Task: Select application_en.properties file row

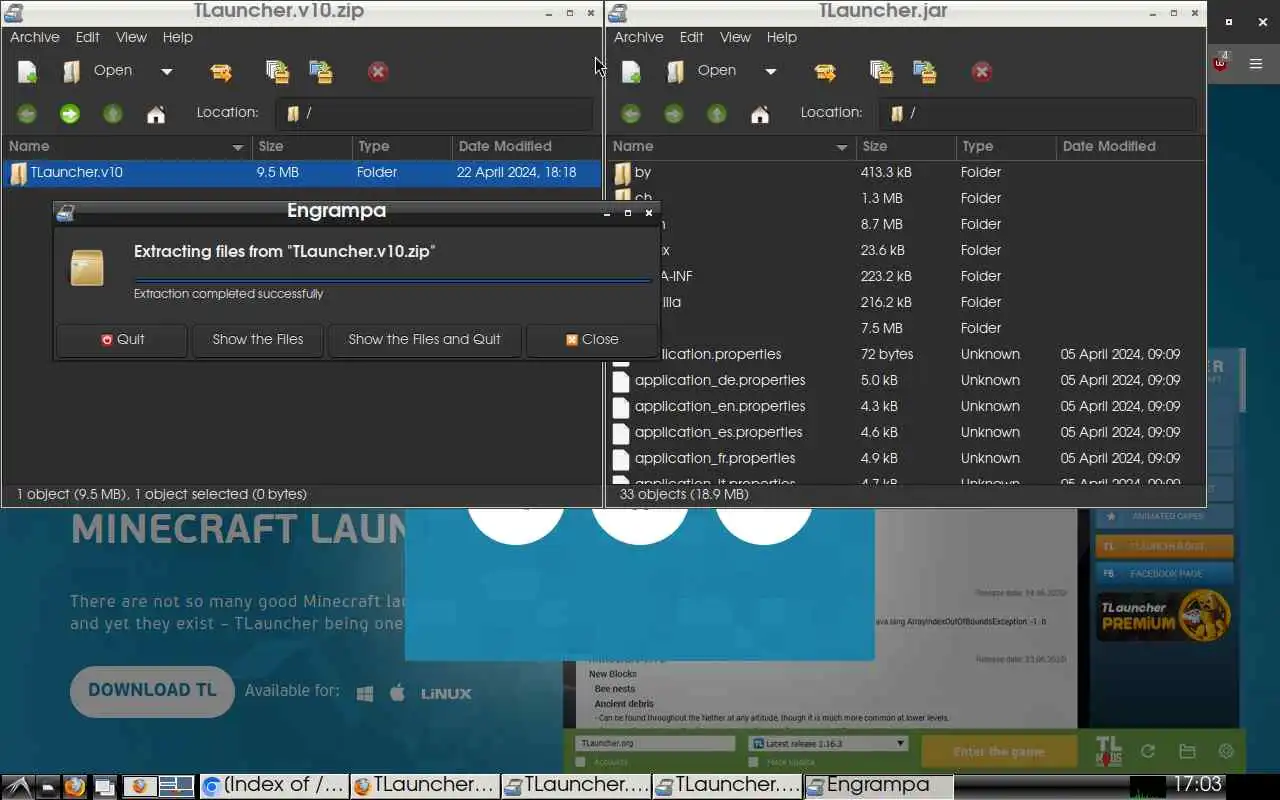Action: (908, 407)
